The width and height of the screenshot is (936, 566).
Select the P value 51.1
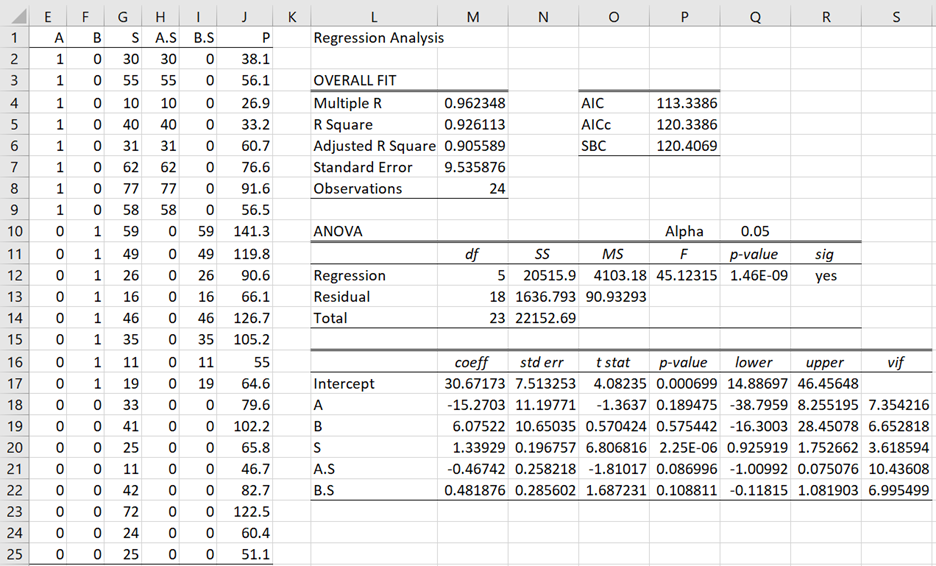coord(244,554)
